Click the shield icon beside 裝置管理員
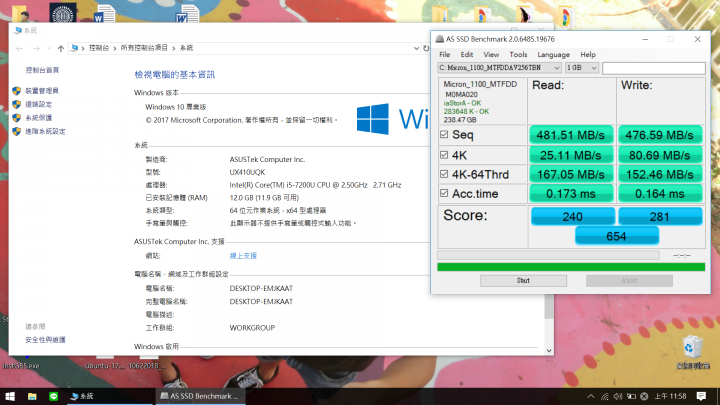This screenshot has height=405, width=720. (x=17, y=91)
